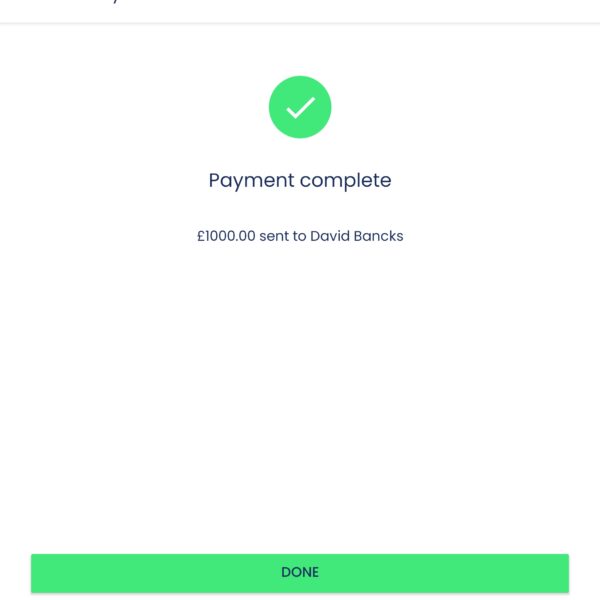This screenshot has width=600, height=600.
Task: Tap the white tick inside the green circle
Action: pos(300,107)
